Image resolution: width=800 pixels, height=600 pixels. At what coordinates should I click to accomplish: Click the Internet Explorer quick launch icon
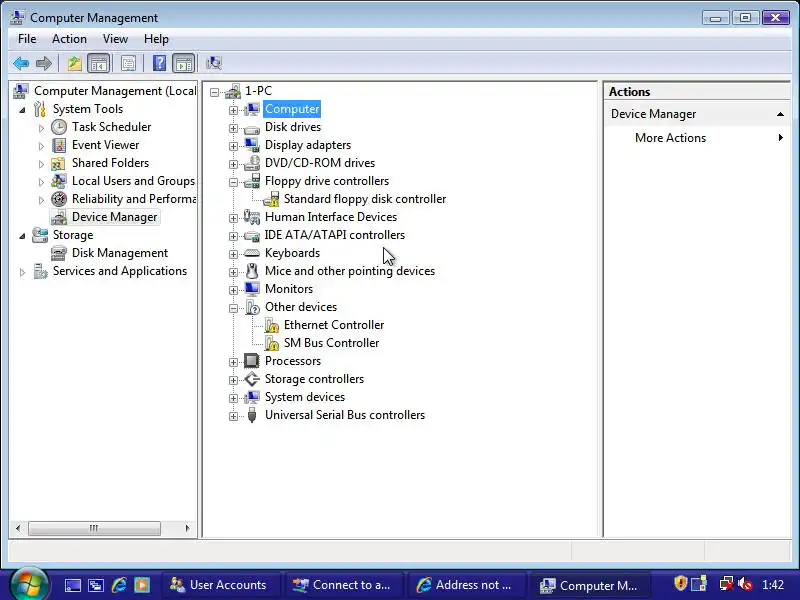[119, 585]
